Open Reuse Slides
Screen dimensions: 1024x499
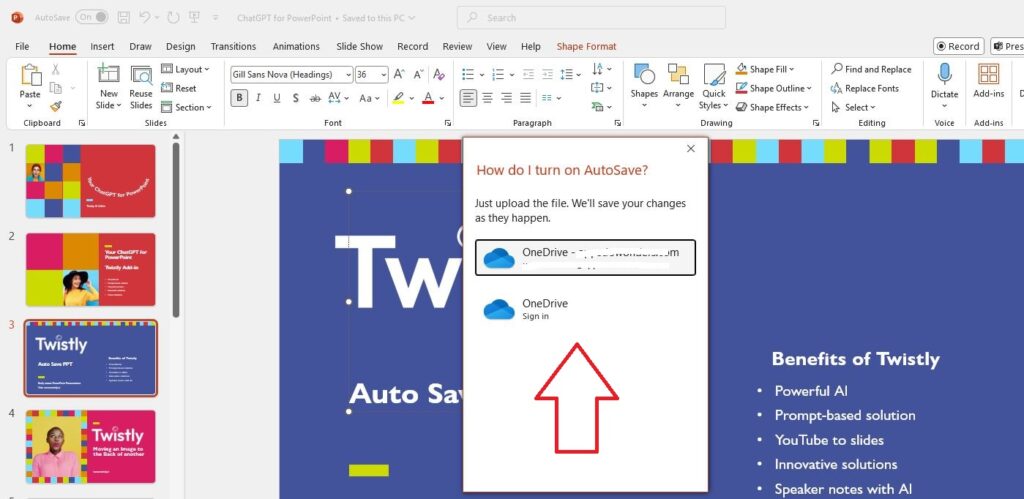pos(140,86)
